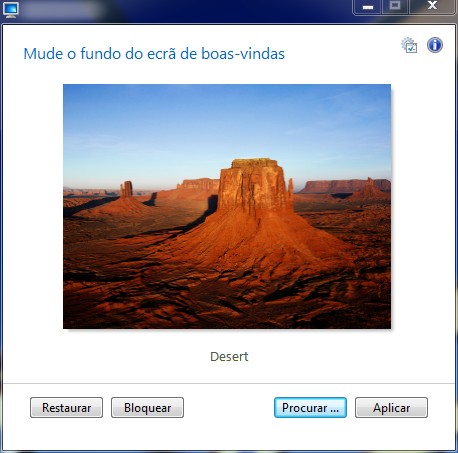Screen dimensions: 458x453
Task: Select the Desert preview image
Action: point(227,206)
